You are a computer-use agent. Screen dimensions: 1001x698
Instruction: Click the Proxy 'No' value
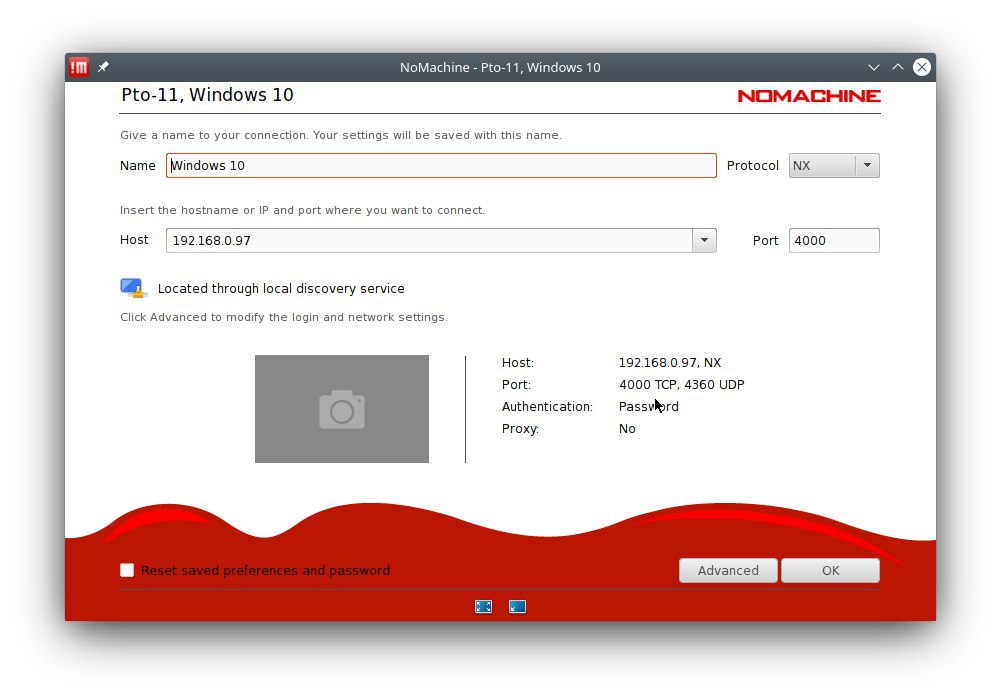627,429
